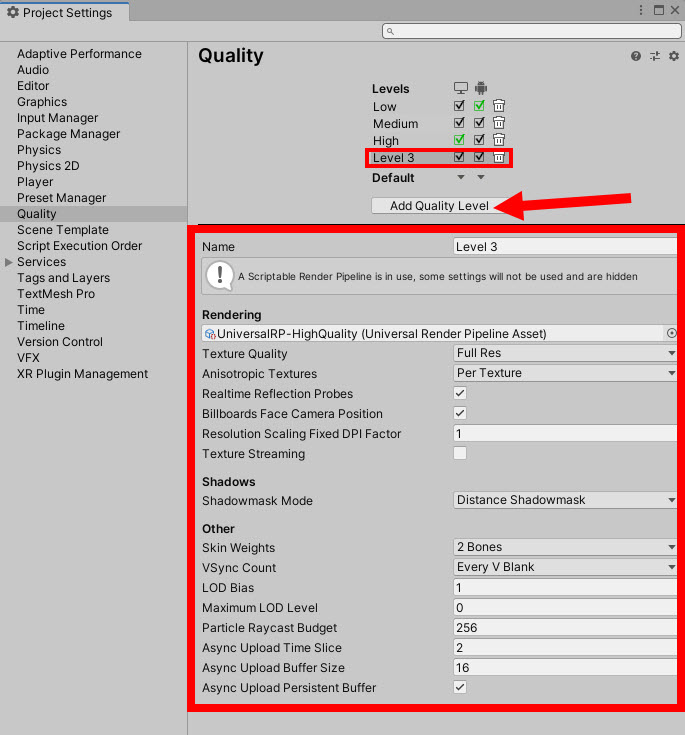Open Input Manager settings
This screenshot has width=685, height=735.
pos(58,118)
